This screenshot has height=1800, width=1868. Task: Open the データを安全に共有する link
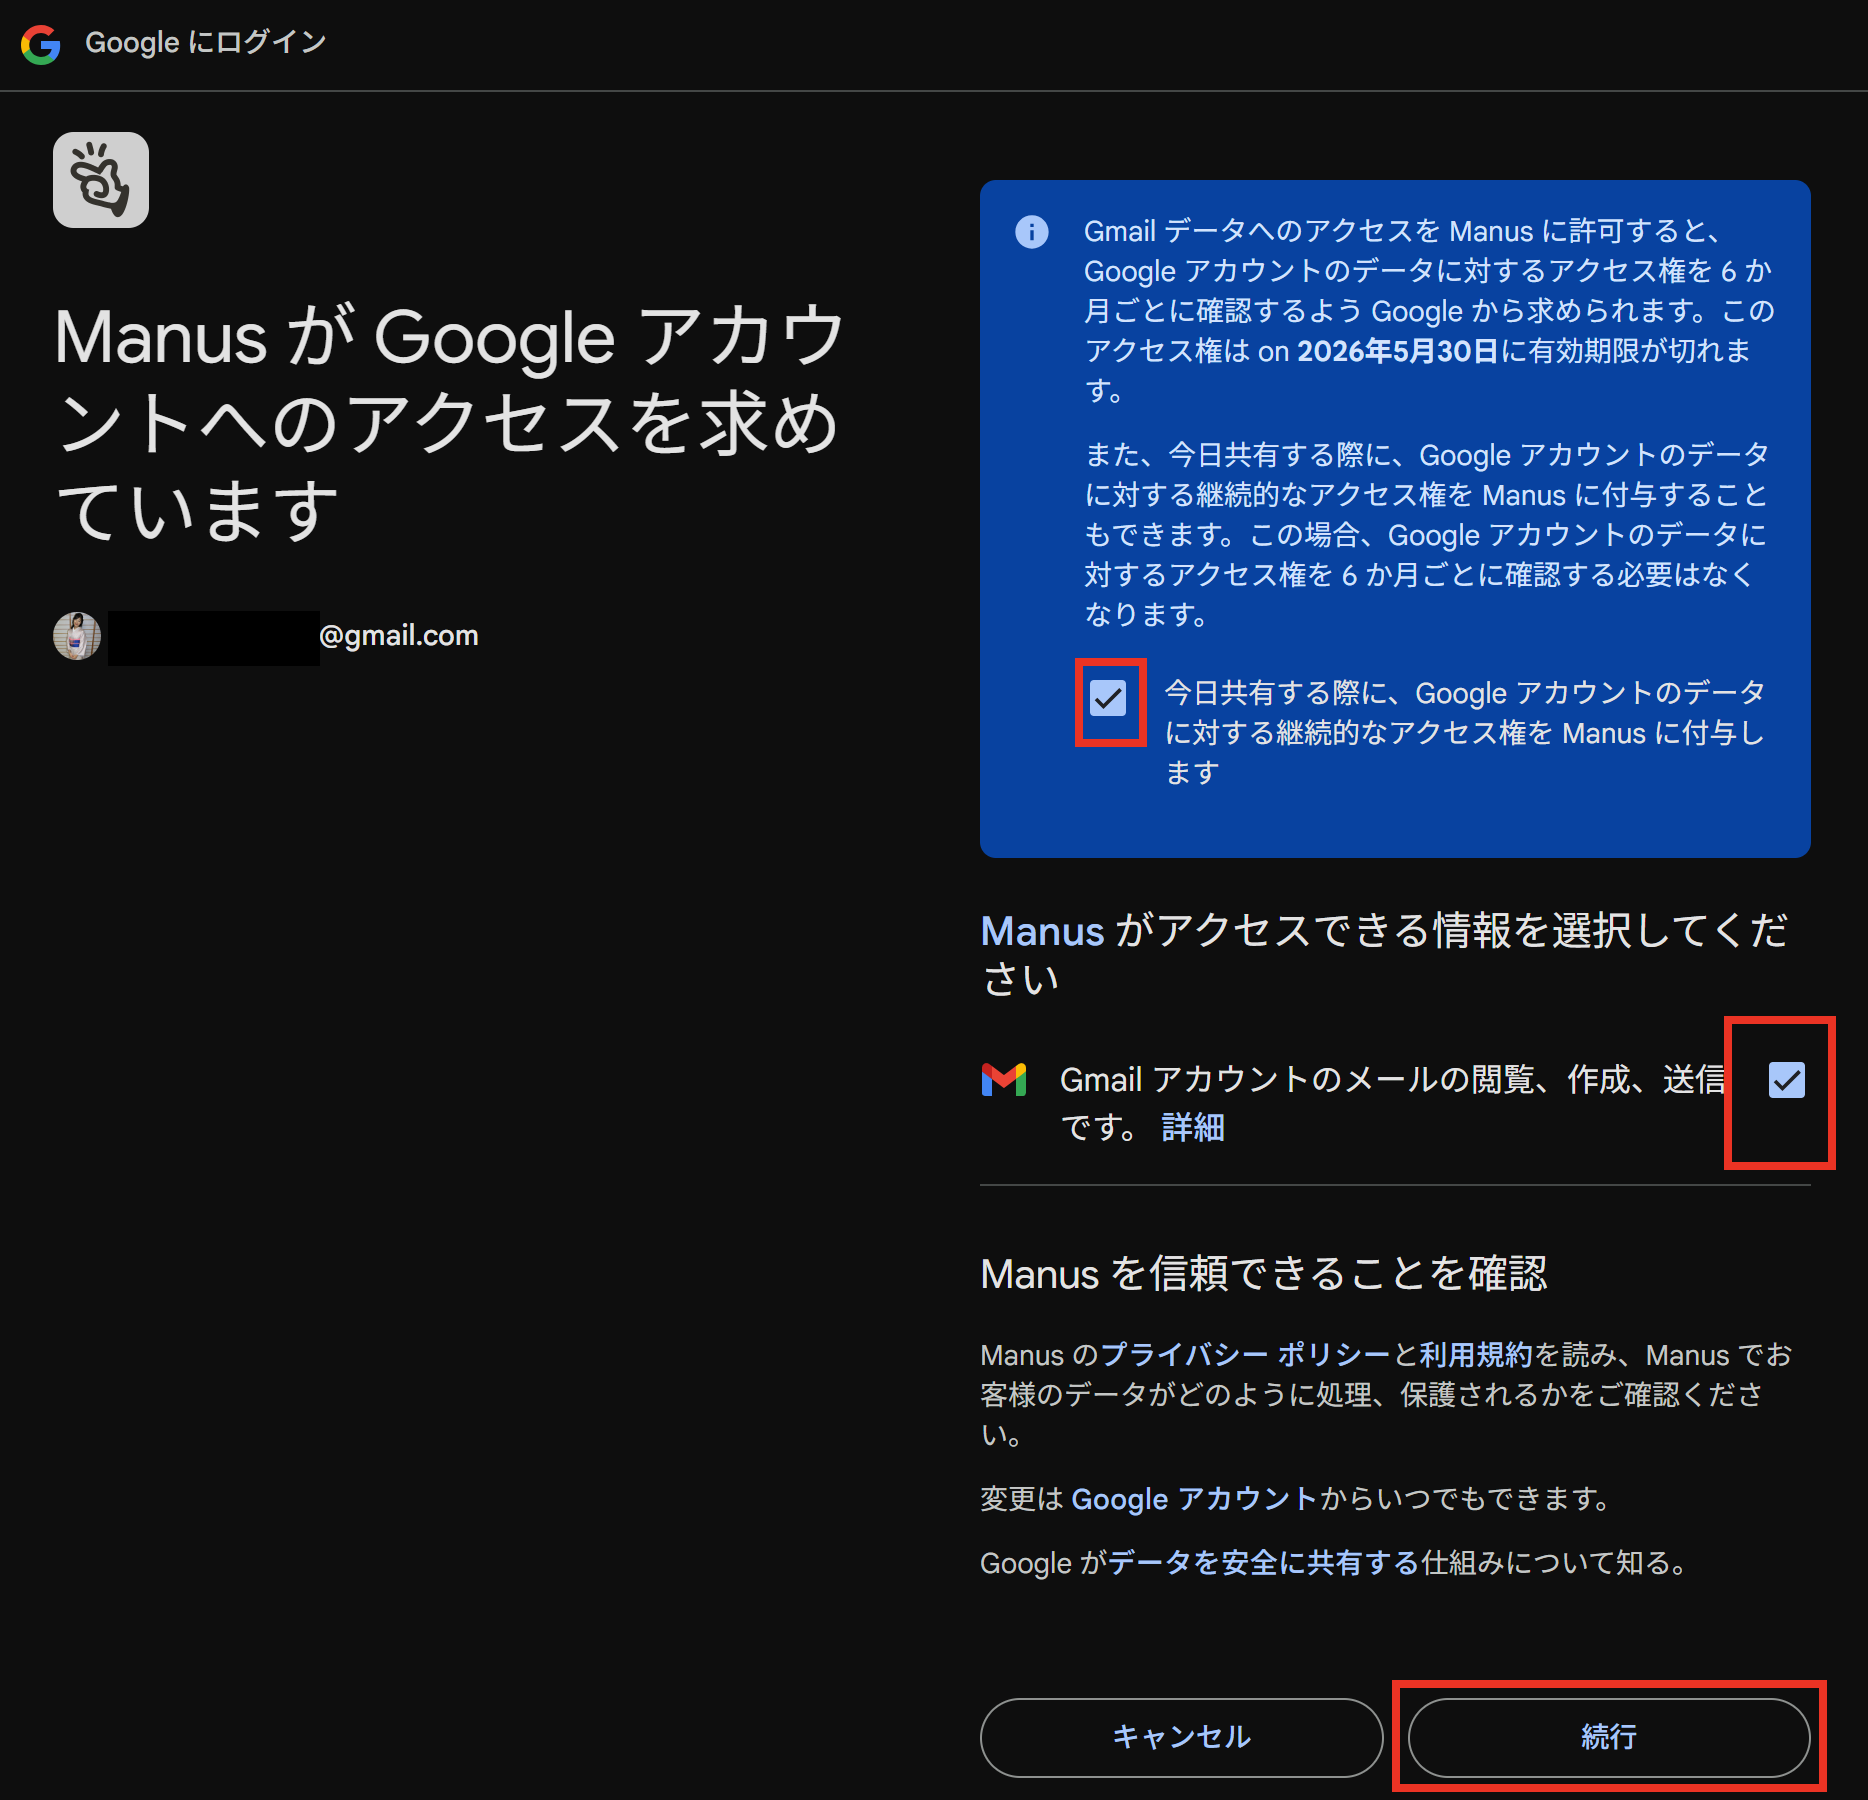click(1264, 1563)
